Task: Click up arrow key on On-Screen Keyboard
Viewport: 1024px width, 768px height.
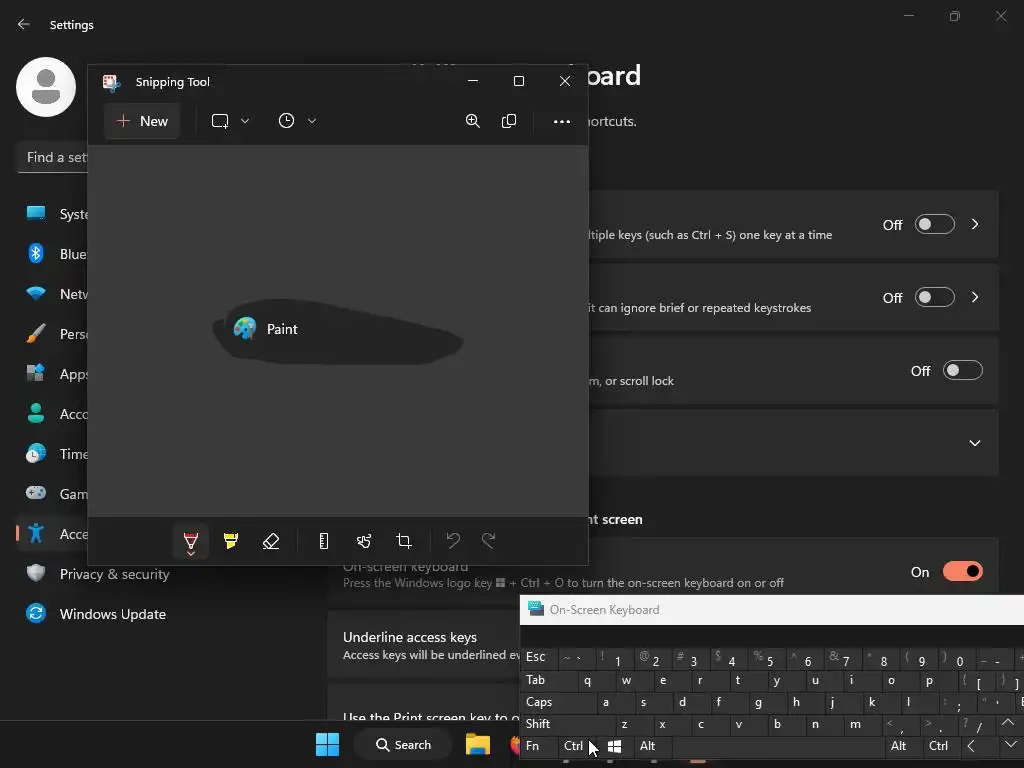Action: click(x=1008, y=724)
